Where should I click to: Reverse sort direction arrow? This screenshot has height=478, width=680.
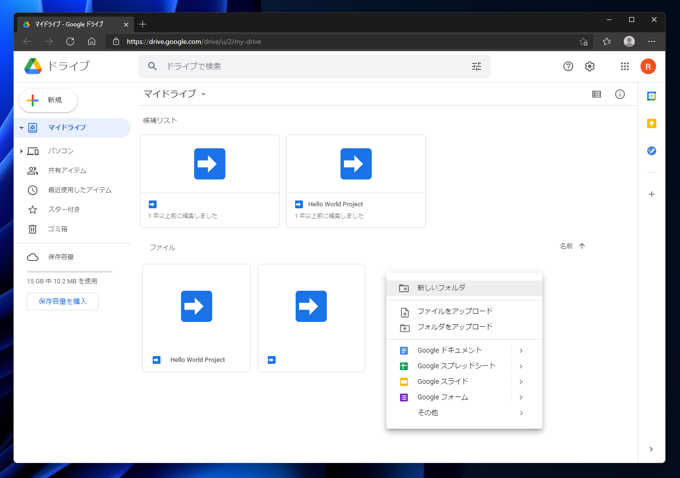(x=582, y=246)
